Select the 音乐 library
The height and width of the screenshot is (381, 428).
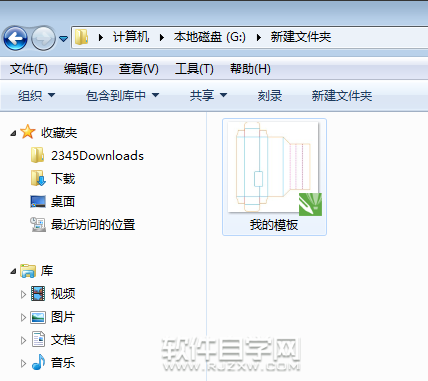63,362
